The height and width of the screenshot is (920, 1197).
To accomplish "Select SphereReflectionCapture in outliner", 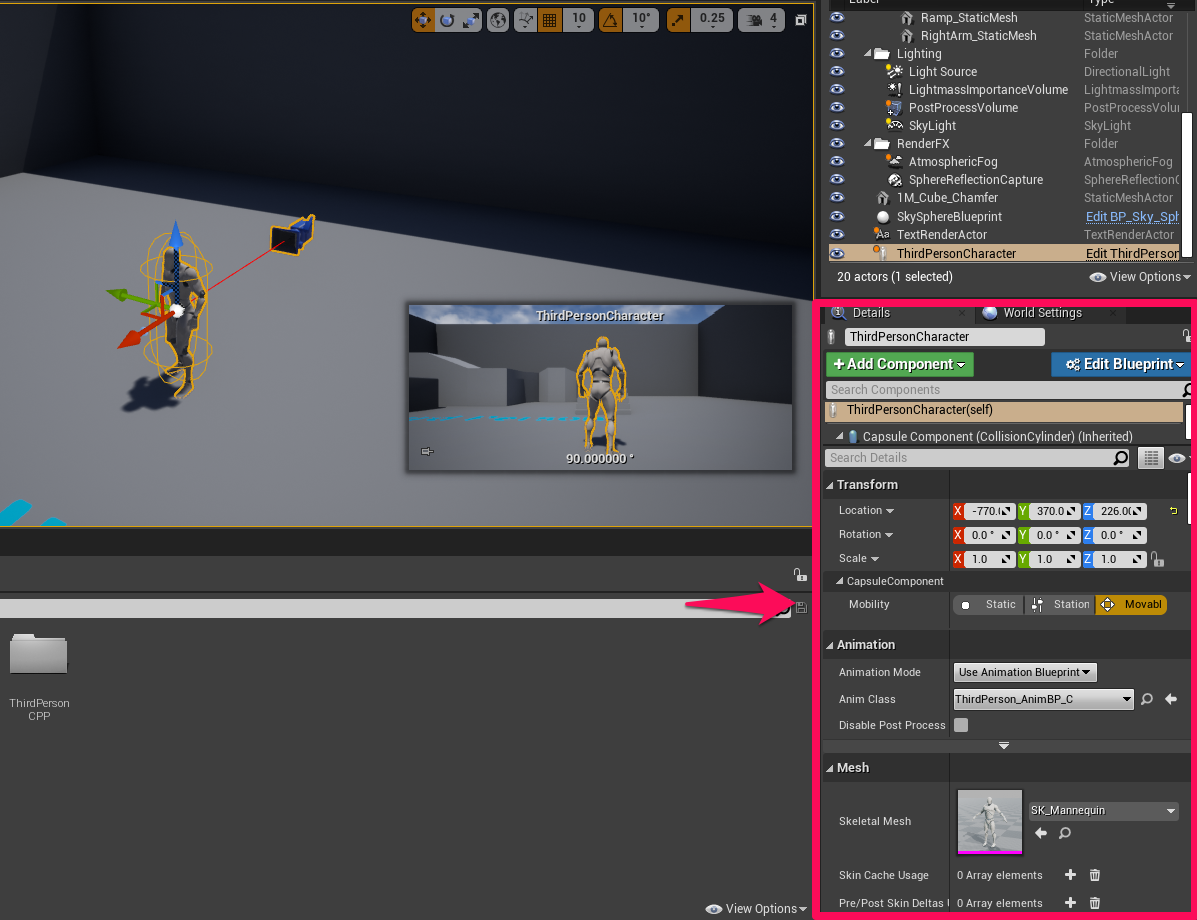I will pos(976,179).
